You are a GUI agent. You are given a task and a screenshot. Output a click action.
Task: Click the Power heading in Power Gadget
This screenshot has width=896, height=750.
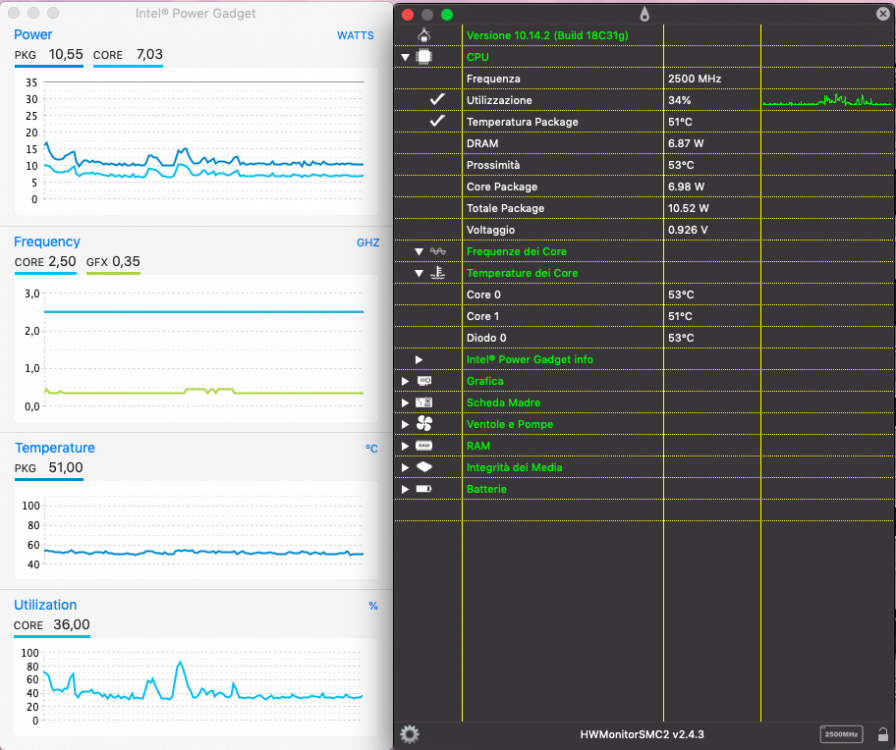(x=33, y=34)
